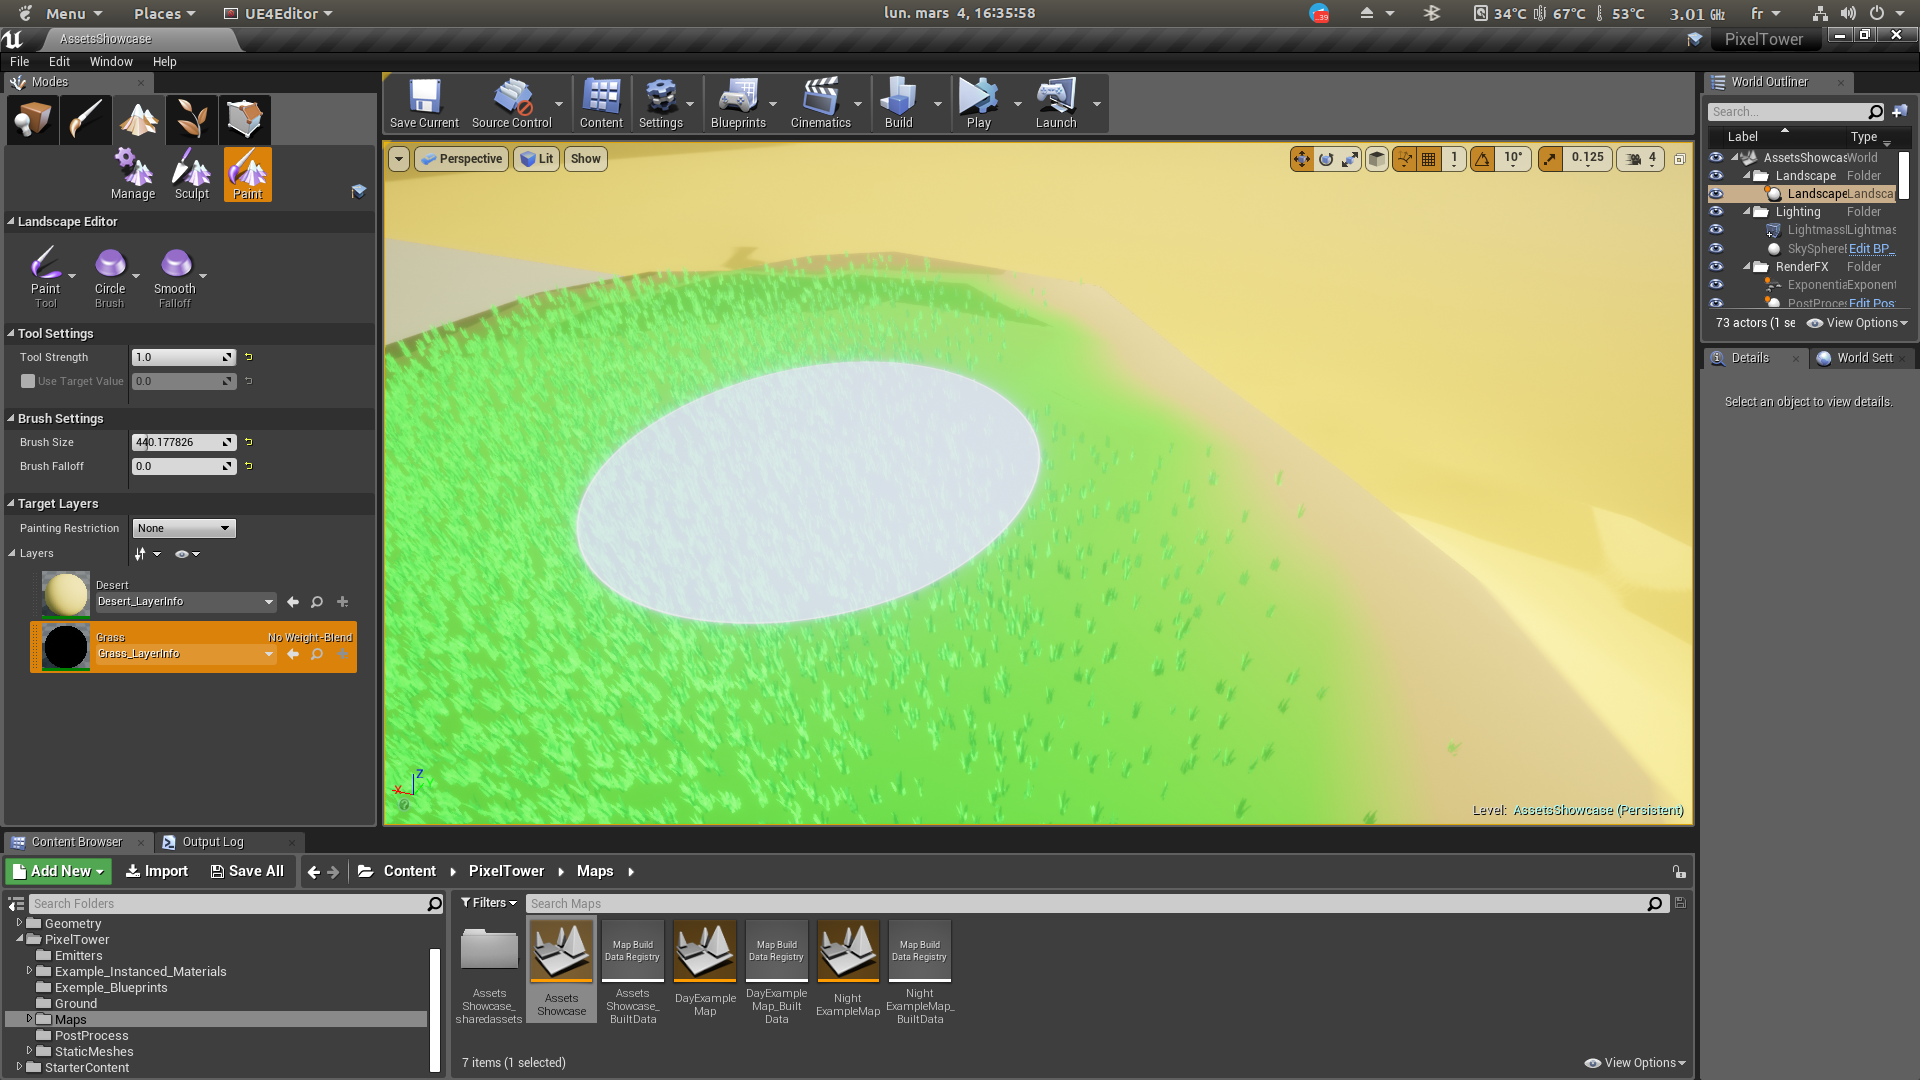Click the Brush Size value field

[x=184, y=442]
